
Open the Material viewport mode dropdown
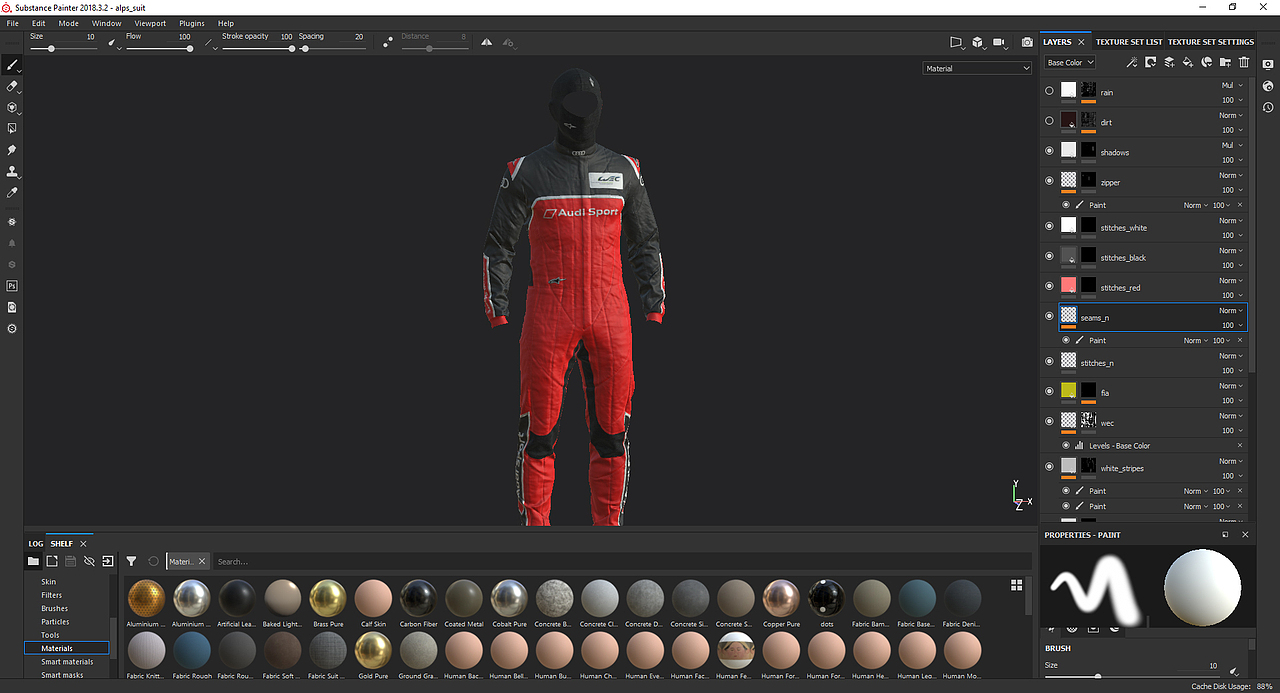977,68
